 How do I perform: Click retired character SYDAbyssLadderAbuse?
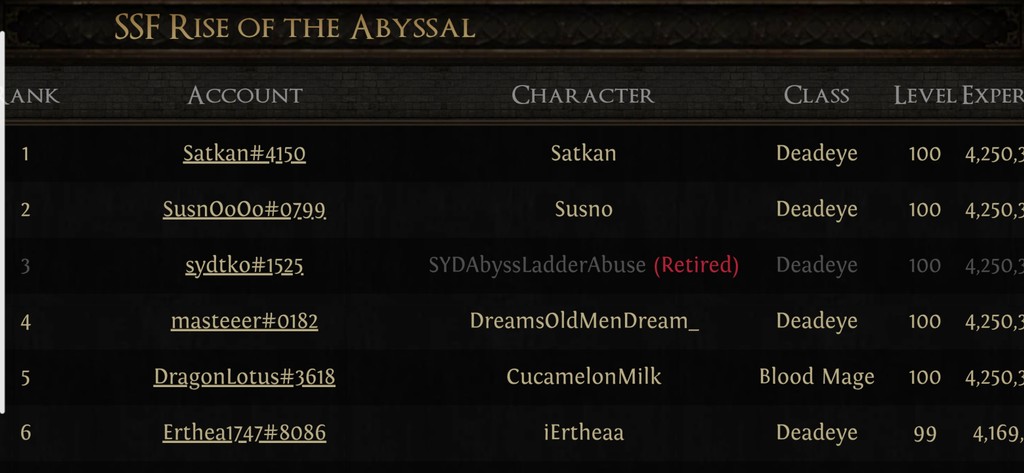click(x=537, y=266)
